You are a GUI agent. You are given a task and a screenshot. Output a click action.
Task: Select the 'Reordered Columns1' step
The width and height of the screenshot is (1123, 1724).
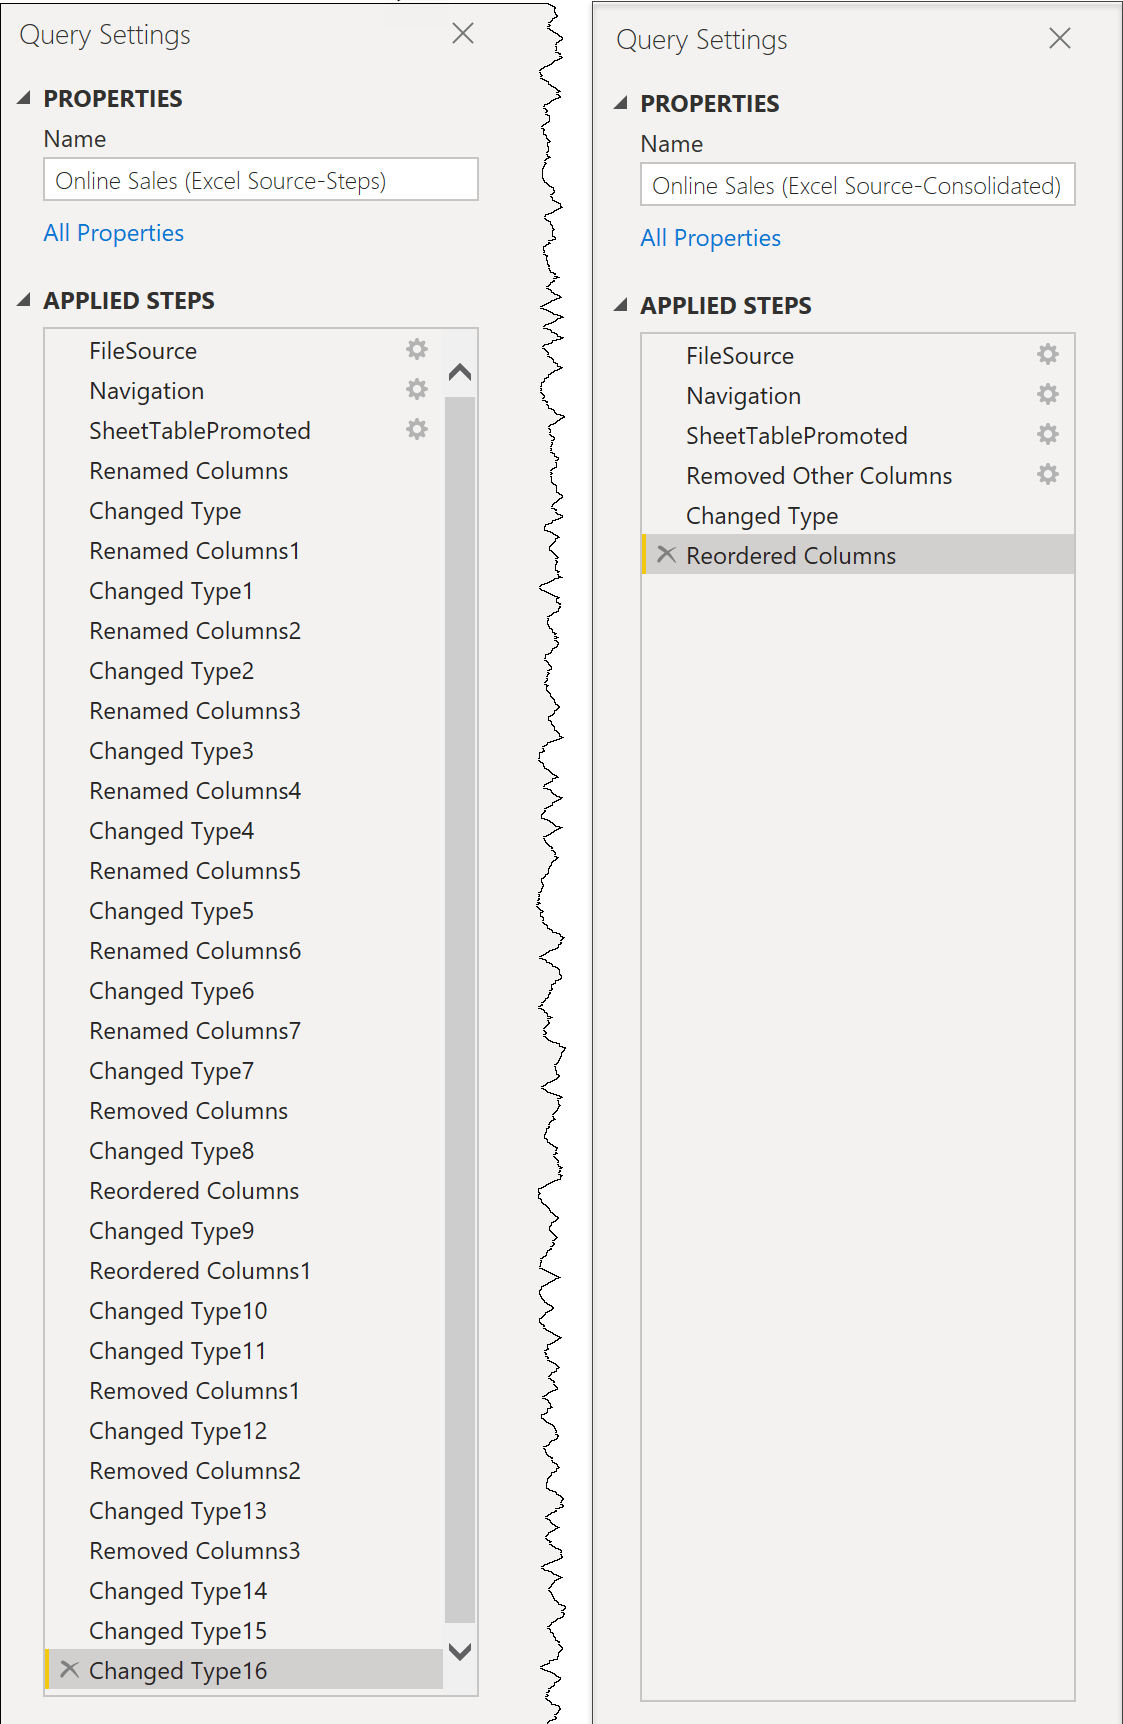tap(243, 1271)
